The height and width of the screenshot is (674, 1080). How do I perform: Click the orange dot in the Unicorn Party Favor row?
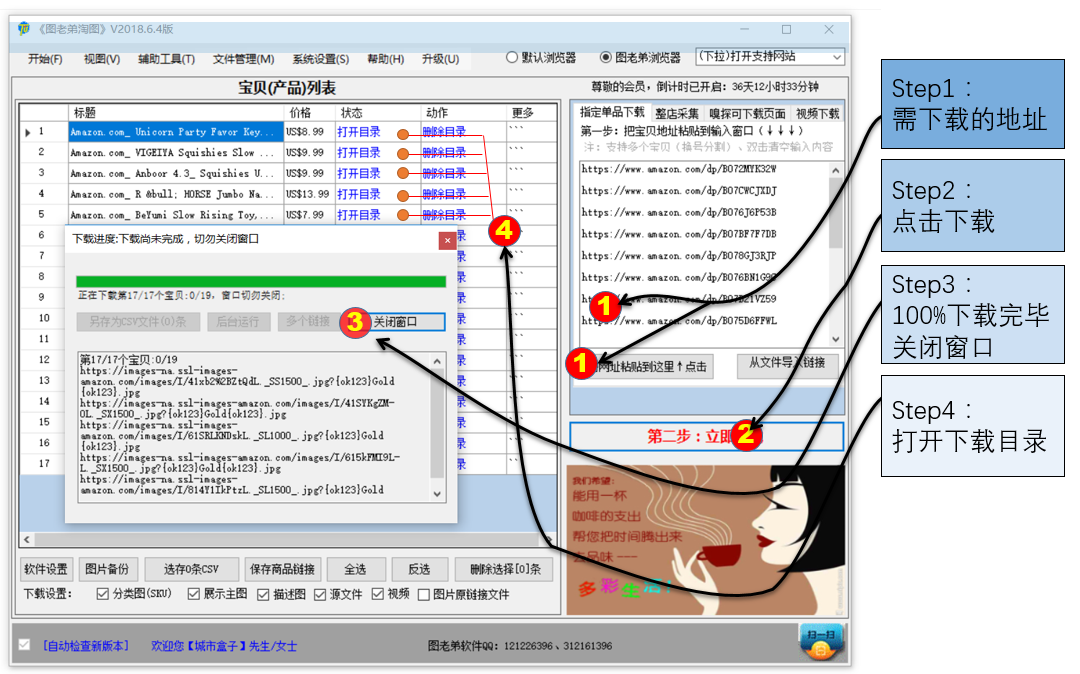pyautogui.click(x=403, y=134)
